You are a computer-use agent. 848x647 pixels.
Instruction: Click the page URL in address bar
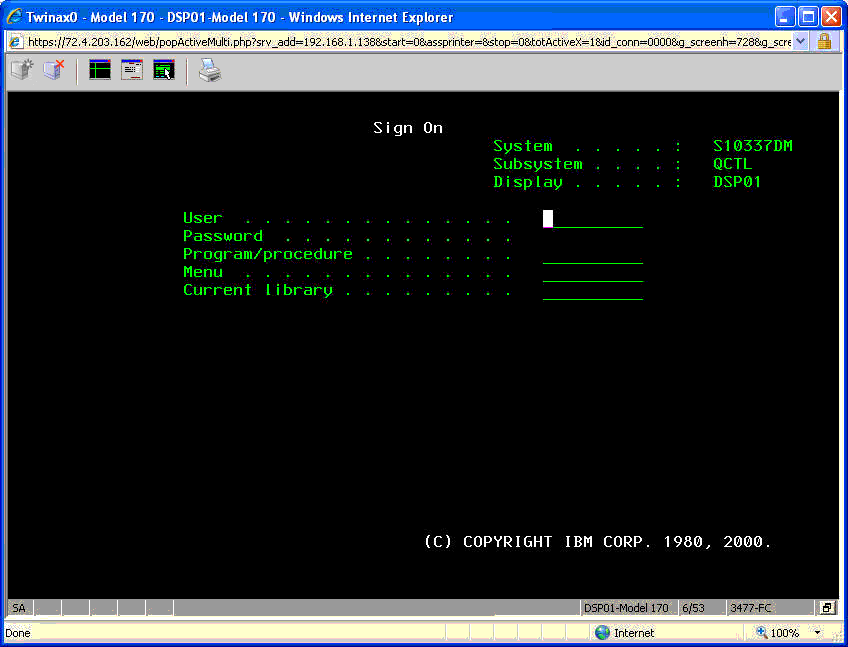click(x=400, y=42)
